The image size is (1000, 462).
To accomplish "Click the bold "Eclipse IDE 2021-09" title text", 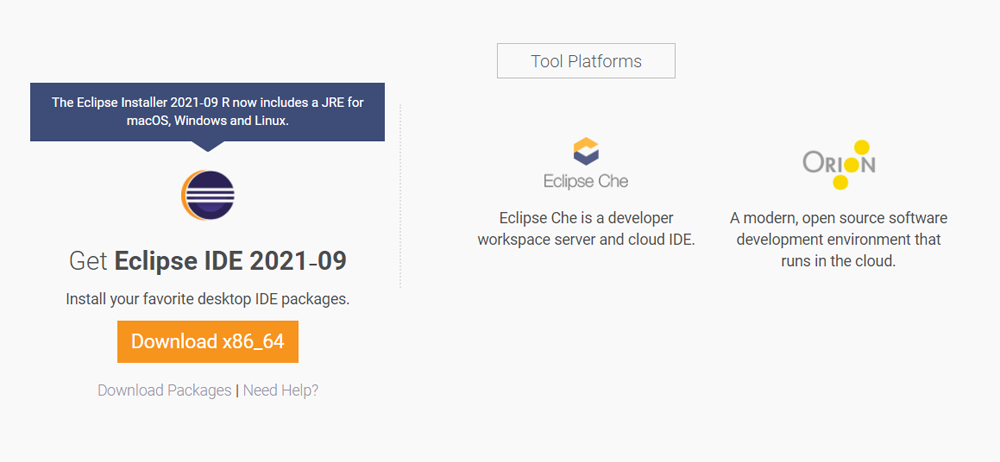I will (x=230, y=262).
